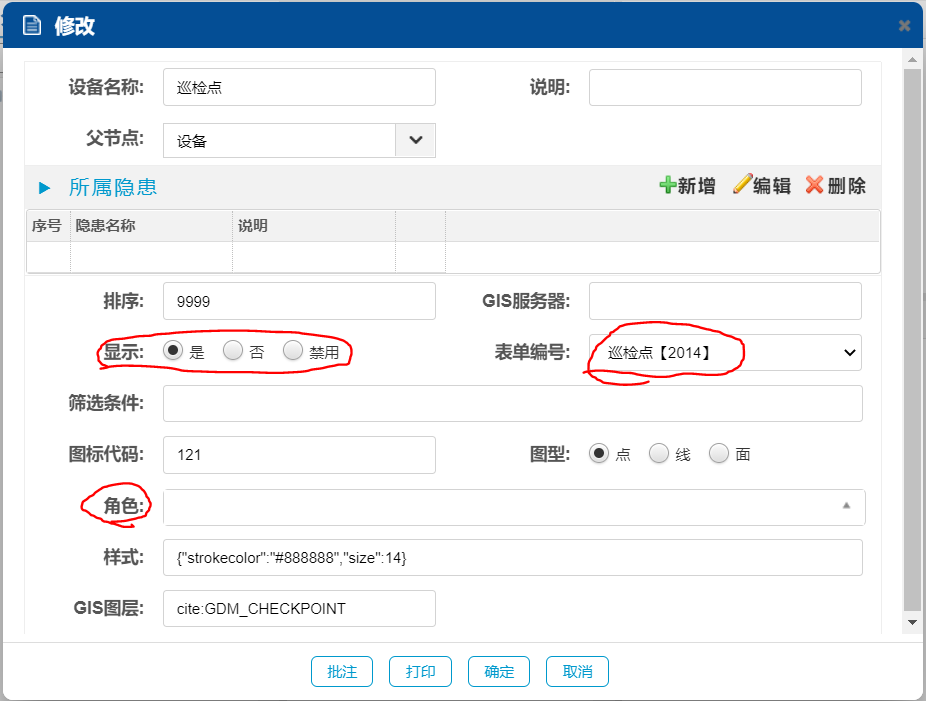Expand the 角色 selection dropdown
Image resolution: width=926 pixels, height=701 pixels.
pyautogui.click(x=846, y=507)
